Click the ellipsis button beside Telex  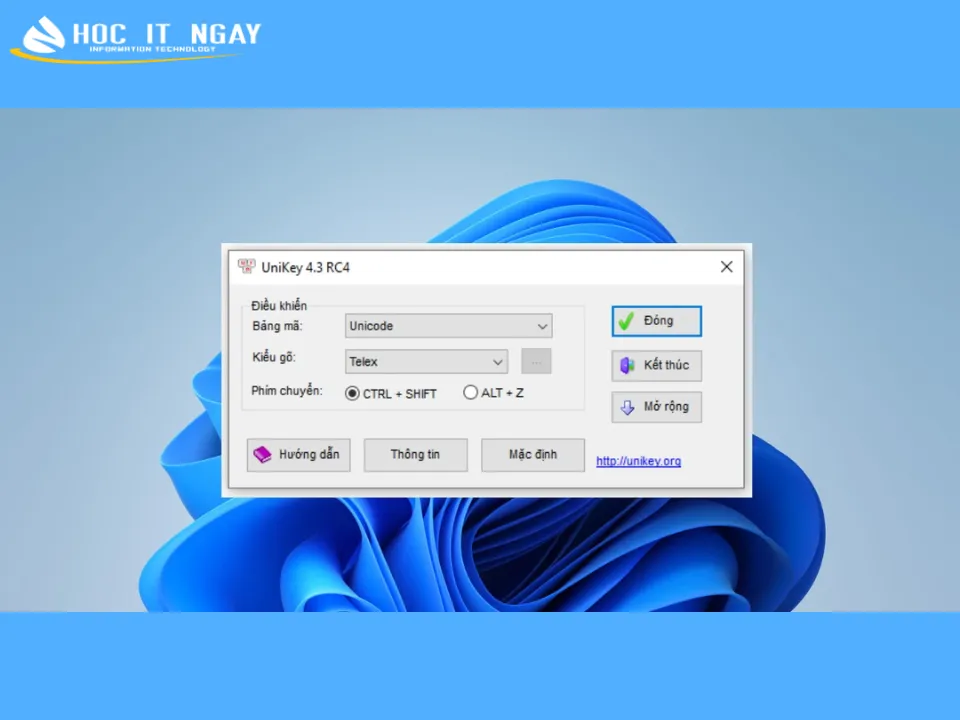point(536,361)
